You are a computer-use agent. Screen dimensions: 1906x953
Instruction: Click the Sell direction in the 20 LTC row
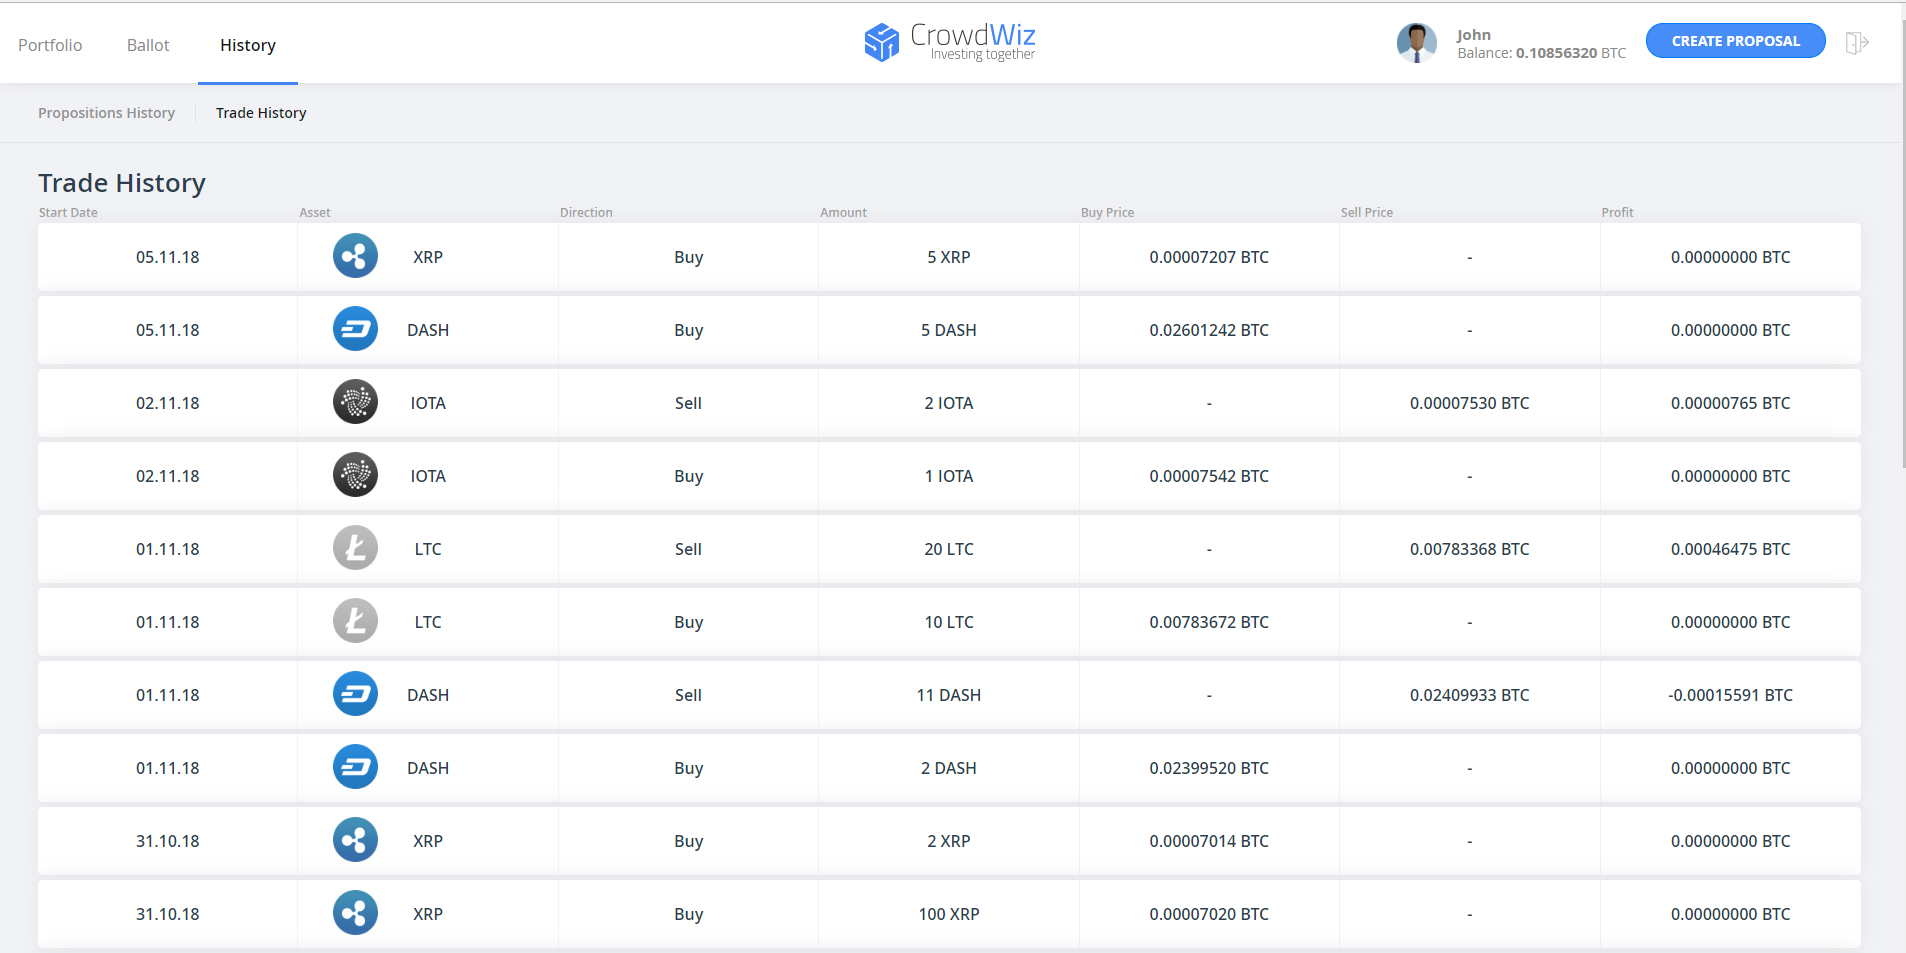pyautogui.click(x=688, y=549)
